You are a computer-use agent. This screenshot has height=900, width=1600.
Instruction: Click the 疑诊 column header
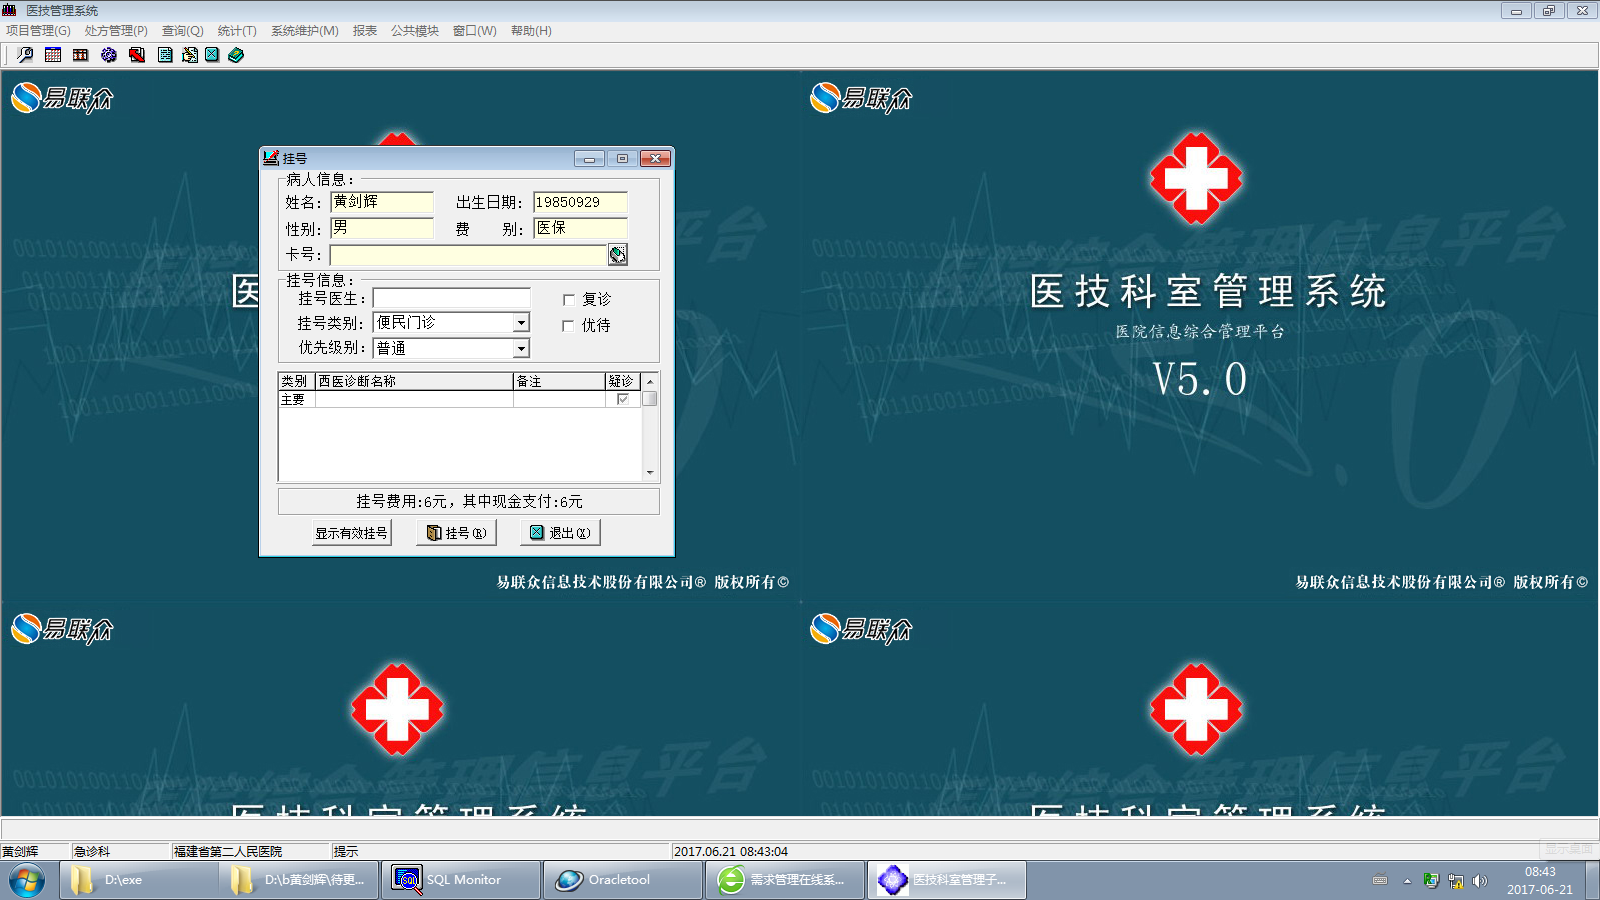click(x=622, y=381)
